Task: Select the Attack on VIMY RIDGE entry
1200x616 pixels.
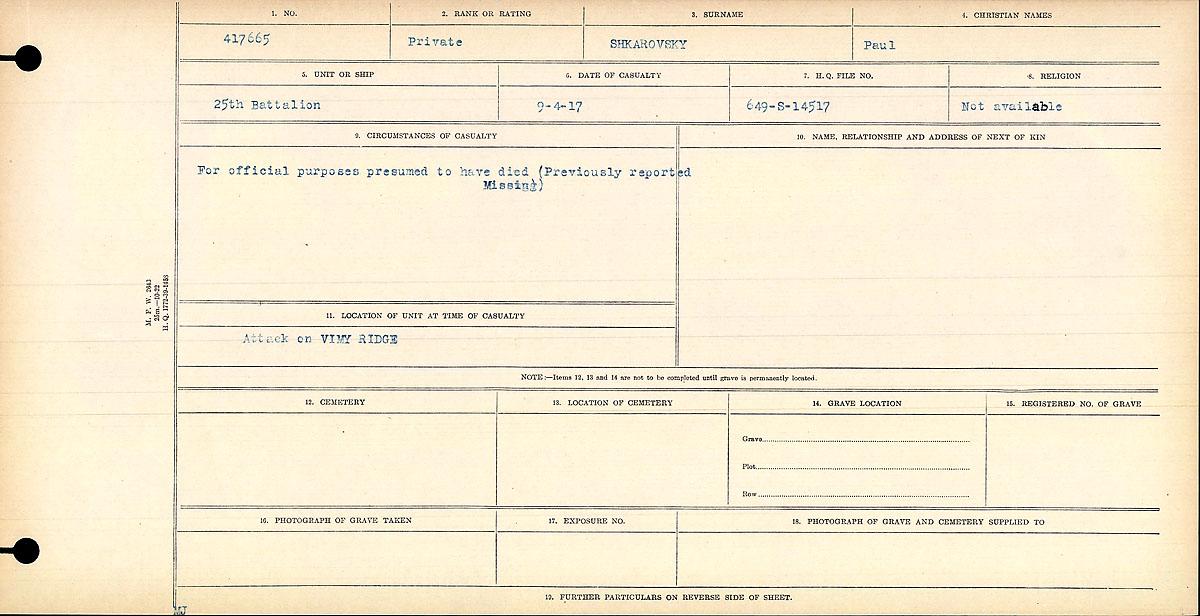Action: (319, 339)
